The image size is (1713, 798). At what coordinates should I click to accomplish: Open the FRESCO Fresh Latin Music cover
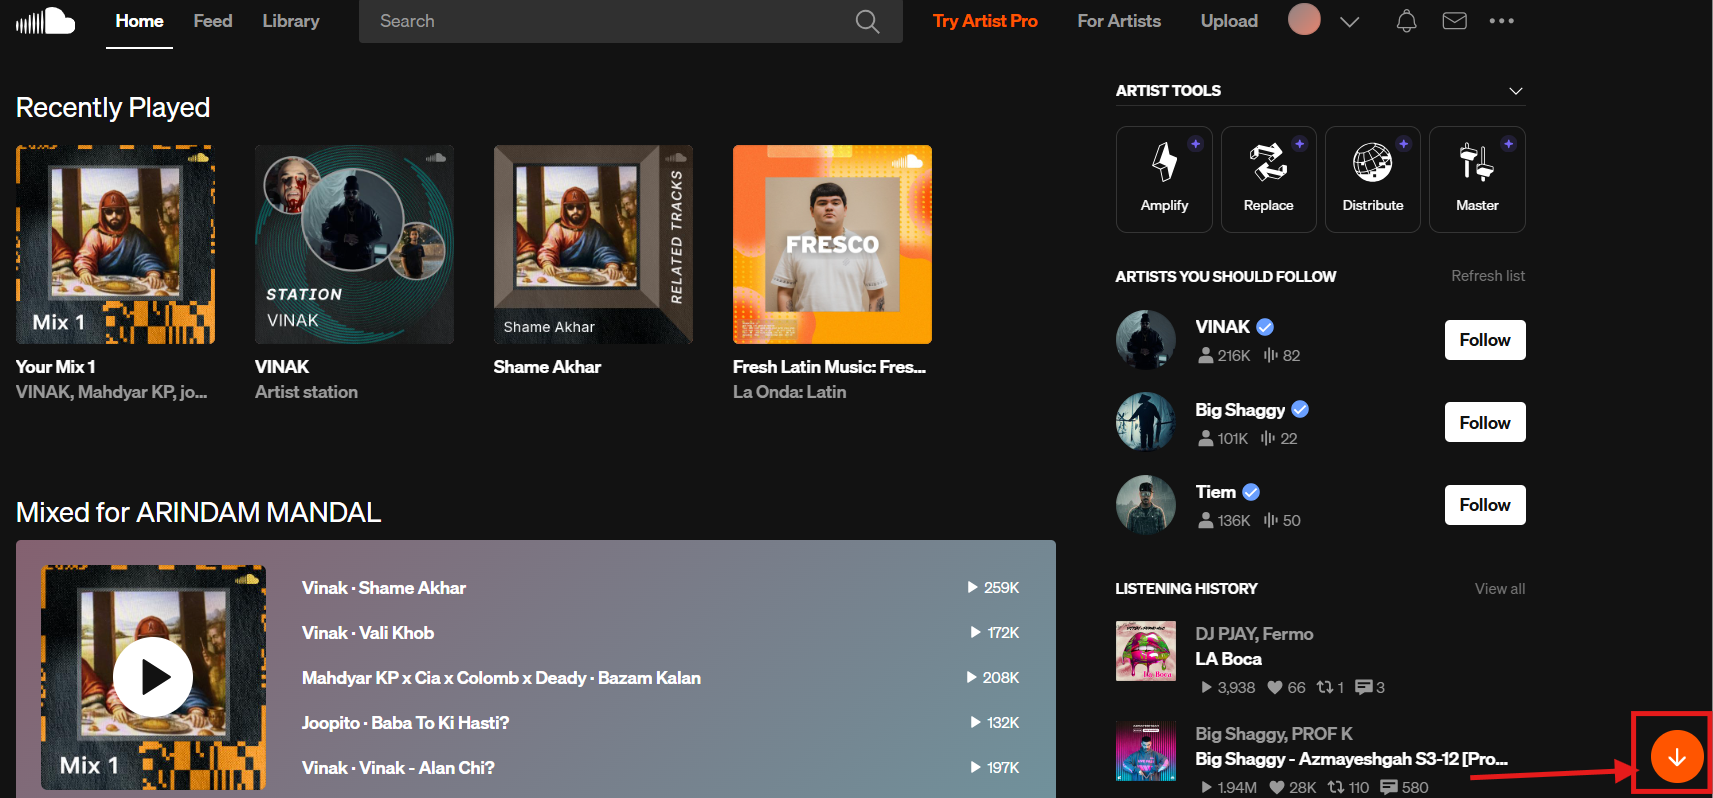tap(832, 245)
